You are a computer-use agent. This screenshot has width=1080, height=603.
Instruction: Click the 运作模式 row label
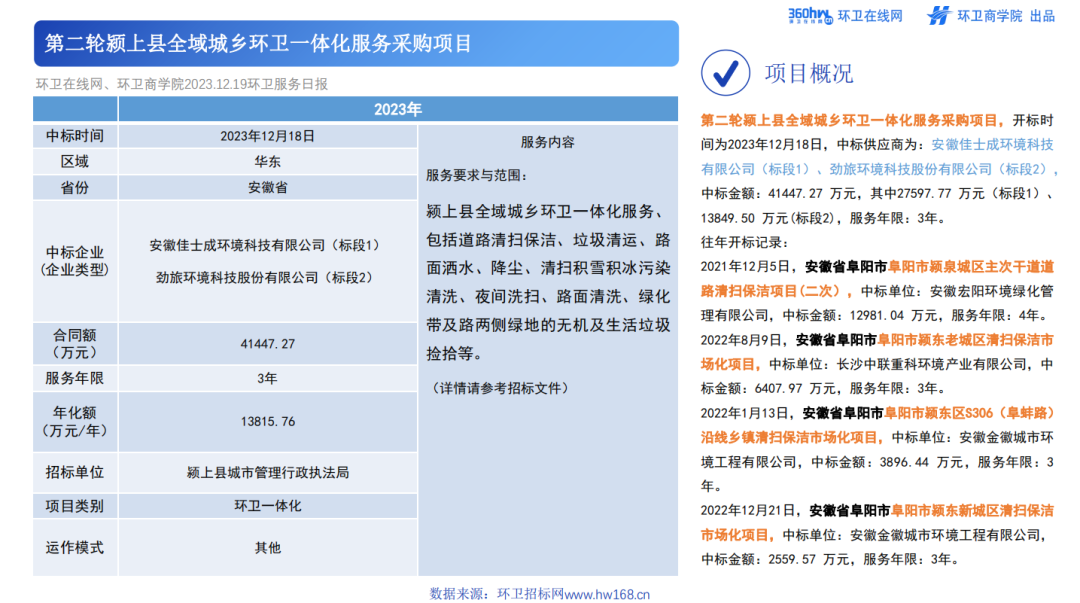coord(75,548)
